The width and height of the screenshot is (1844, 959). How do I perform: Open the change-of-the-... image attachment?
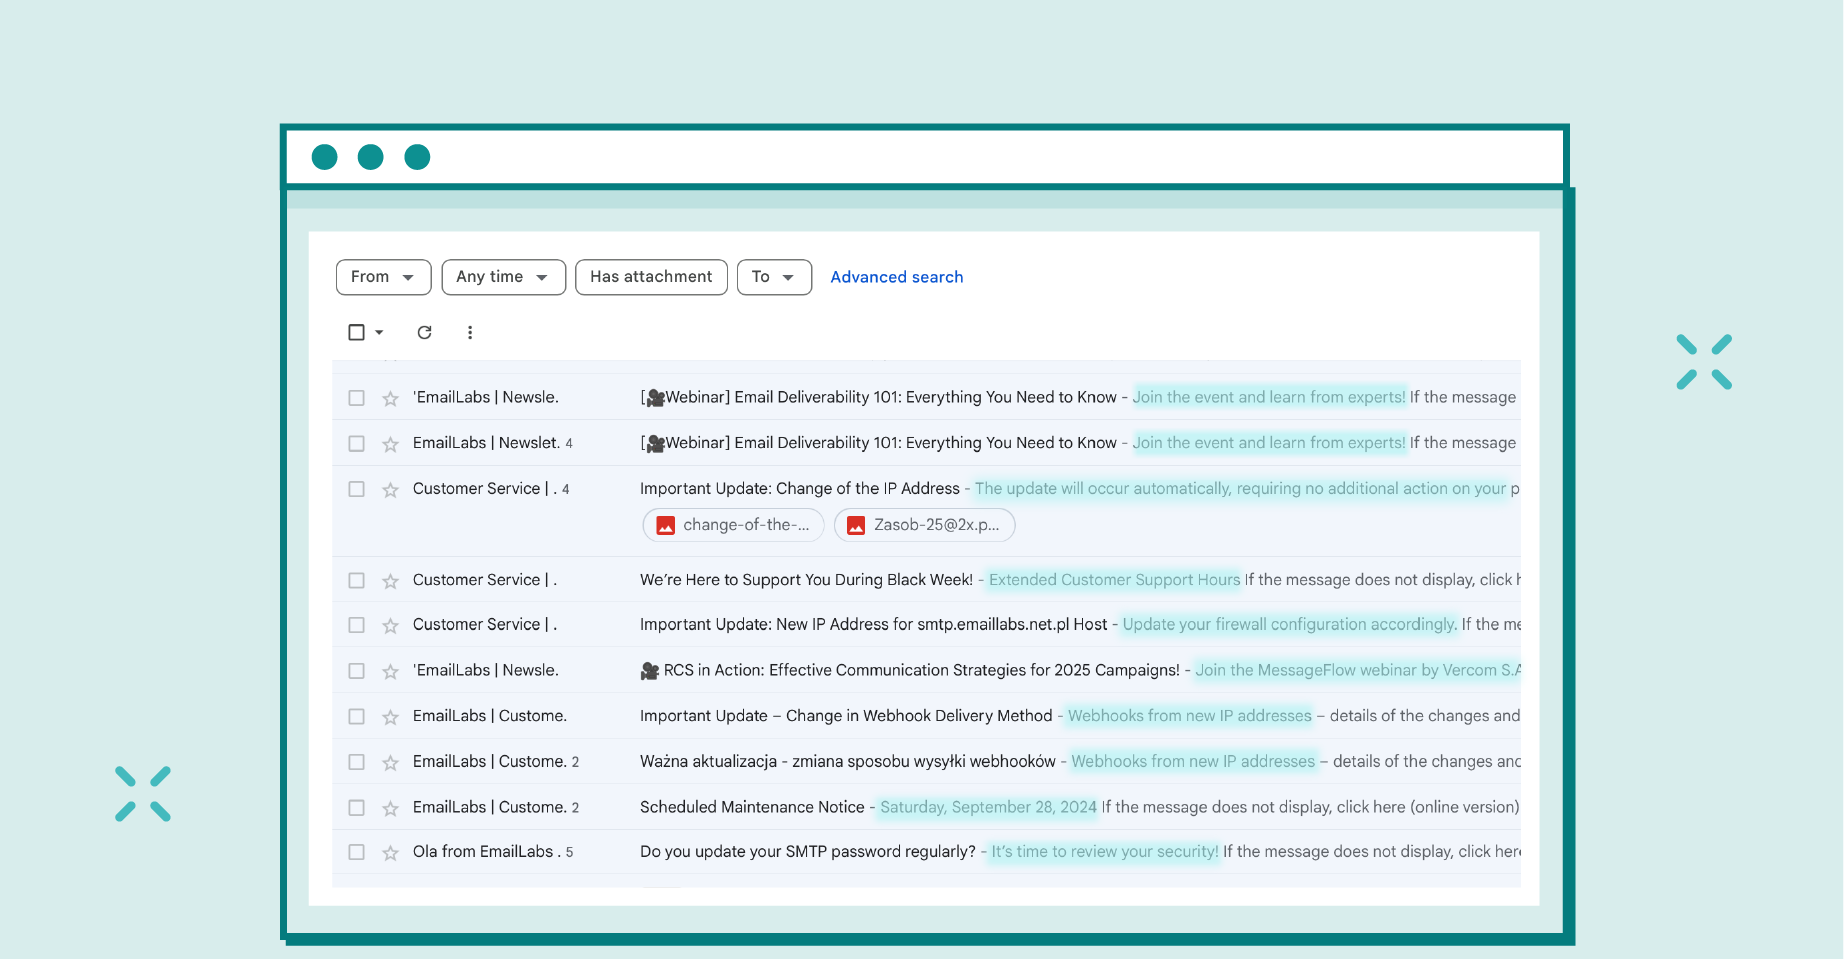point(733,524)
